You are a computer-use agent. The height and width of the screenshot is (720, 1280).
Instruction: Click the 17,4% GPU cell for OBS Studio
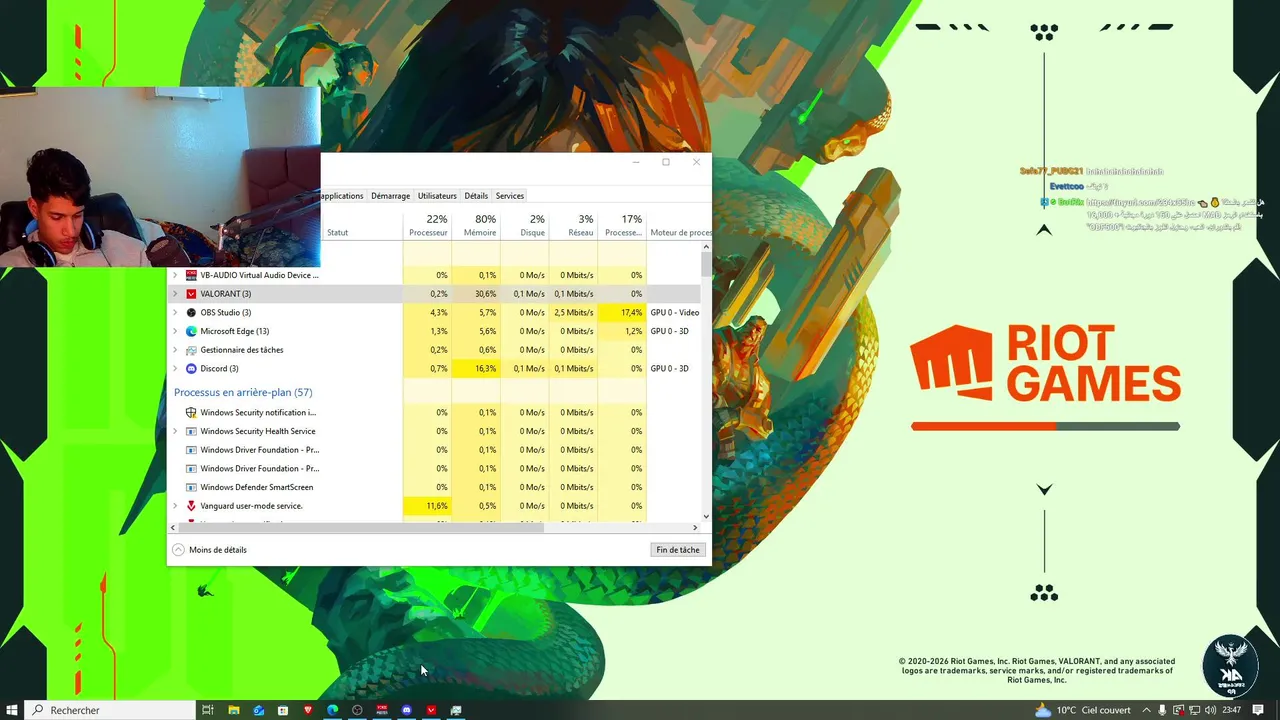click(622, 312)
